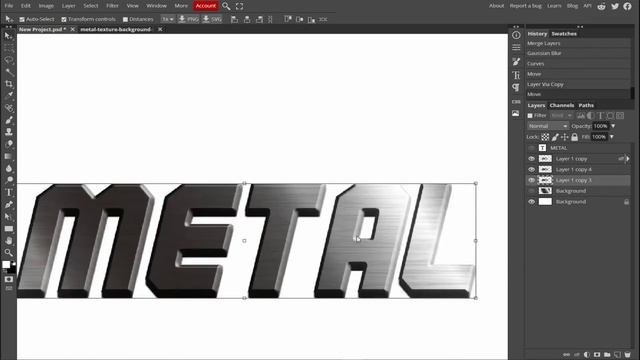Open the File menu

(x=9, y=6)
